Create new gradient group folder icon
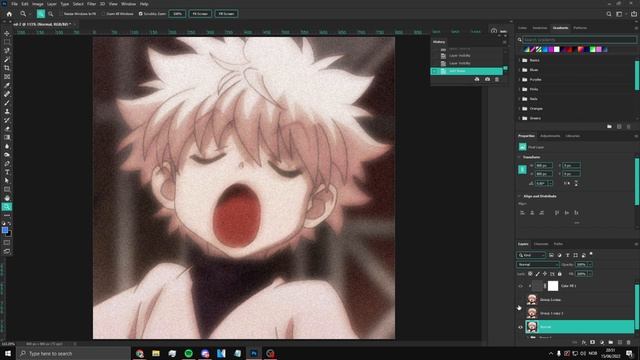640x360 pixels. (x=609, y=127)
